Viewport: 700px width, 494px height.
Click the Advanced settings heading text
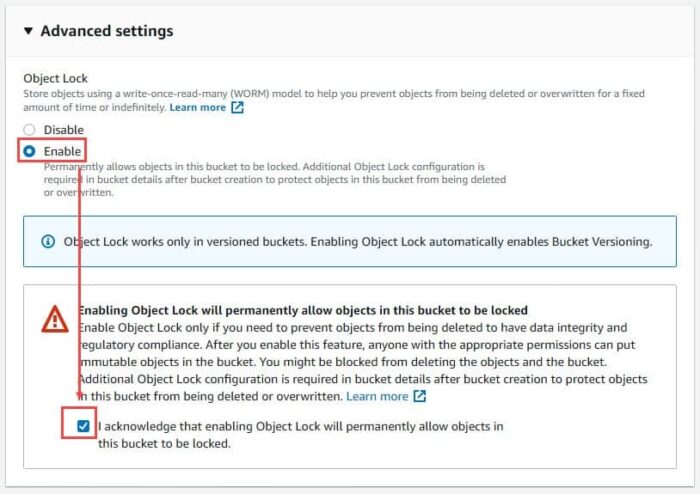click(x=106, y=31)
